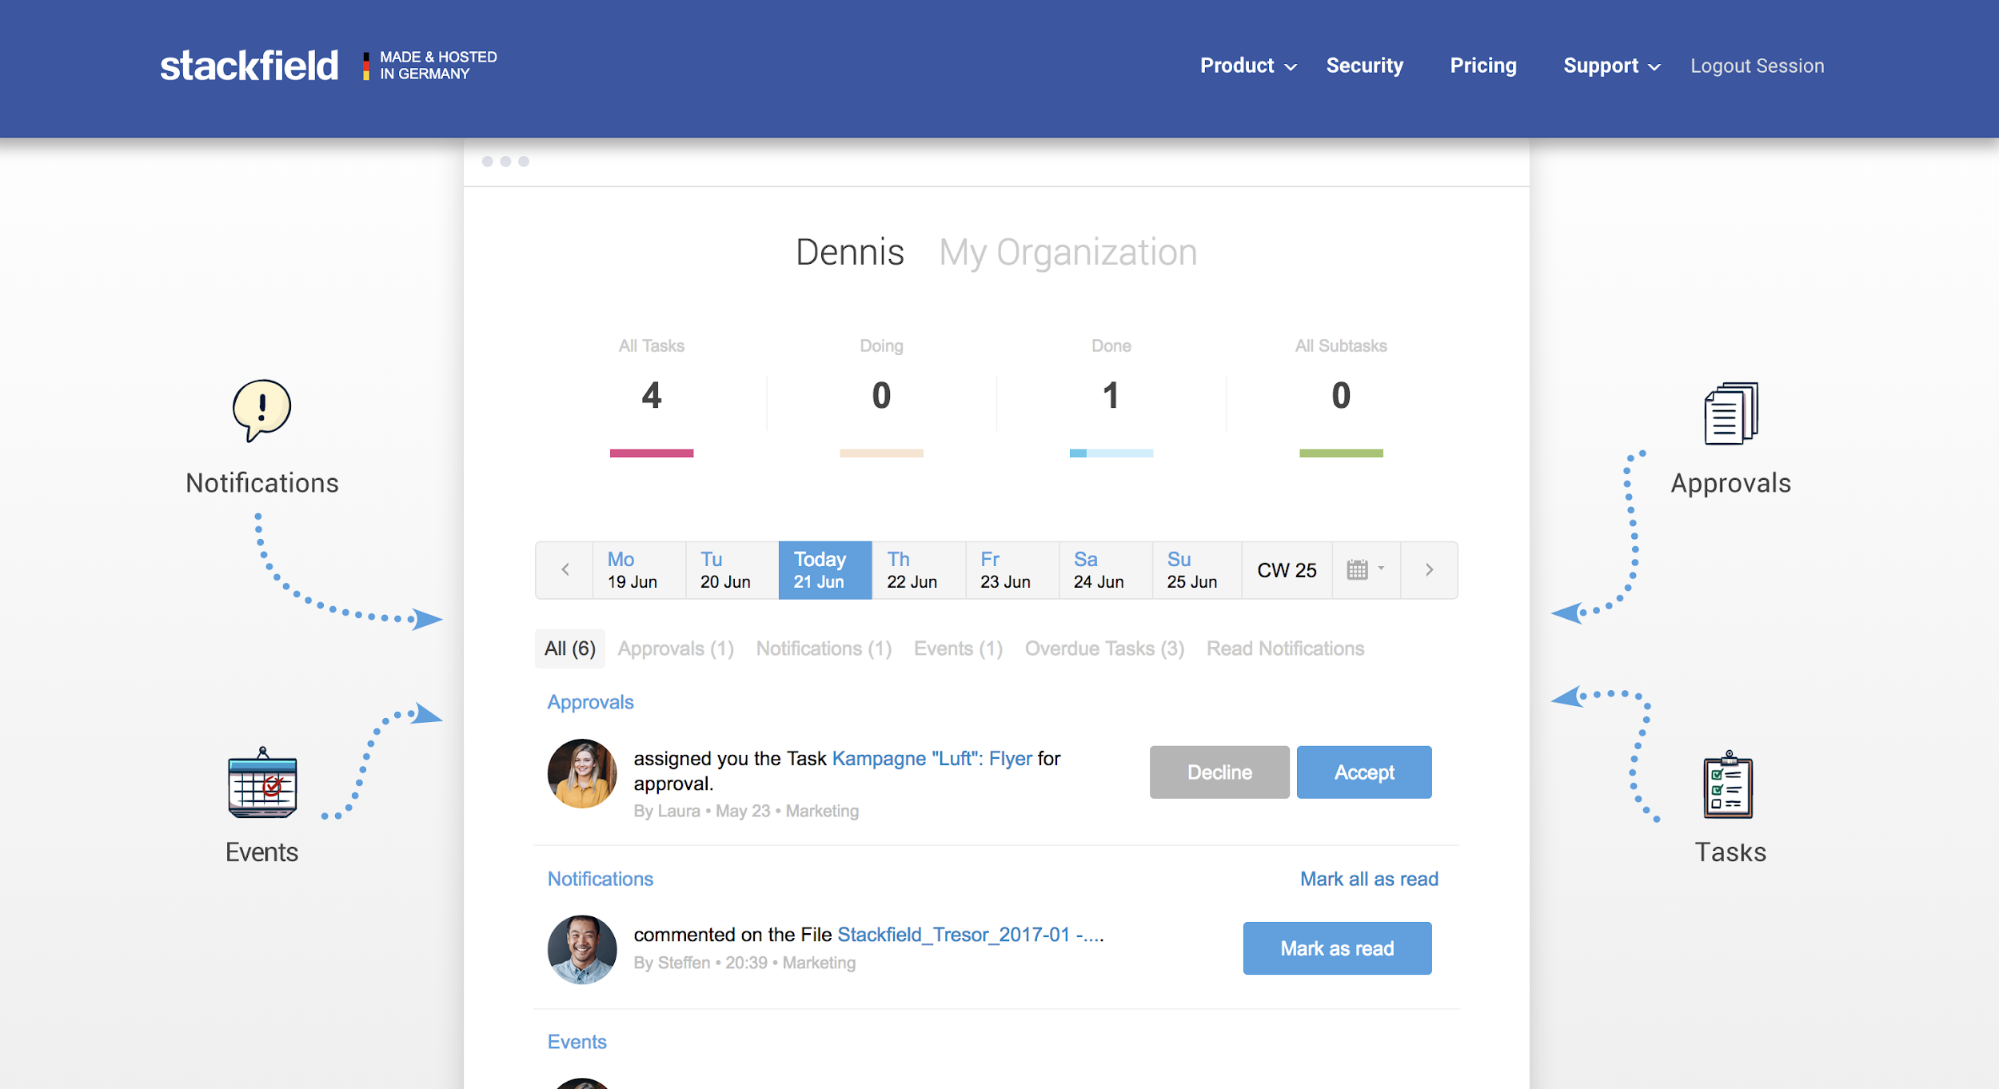Click the Tasks clipboard icon
This screenshot has width=1999, height=1090.
[x=1728, y=785]
